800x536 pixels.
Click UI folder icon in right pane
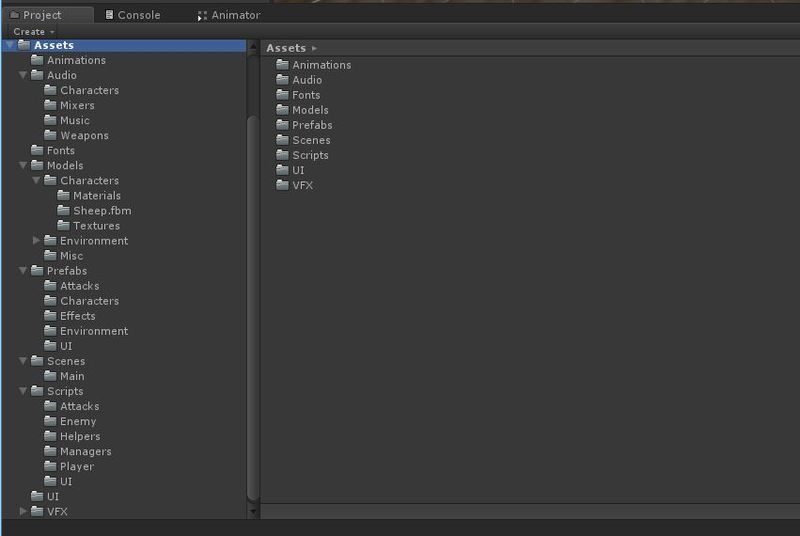point(282,170)
